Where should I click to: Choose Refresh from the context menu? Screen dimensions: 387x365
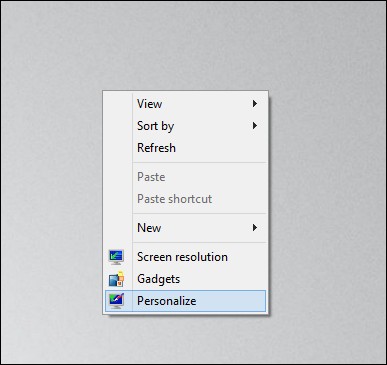pyautogui.click(x=185, y=148)
